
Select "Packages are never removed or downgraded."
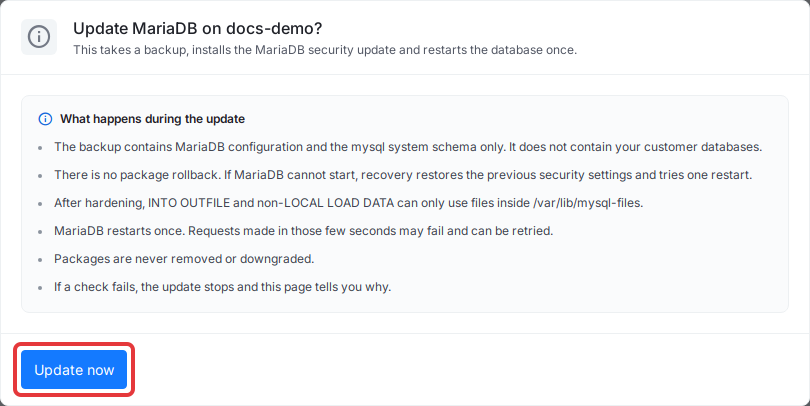coord(184,259)
